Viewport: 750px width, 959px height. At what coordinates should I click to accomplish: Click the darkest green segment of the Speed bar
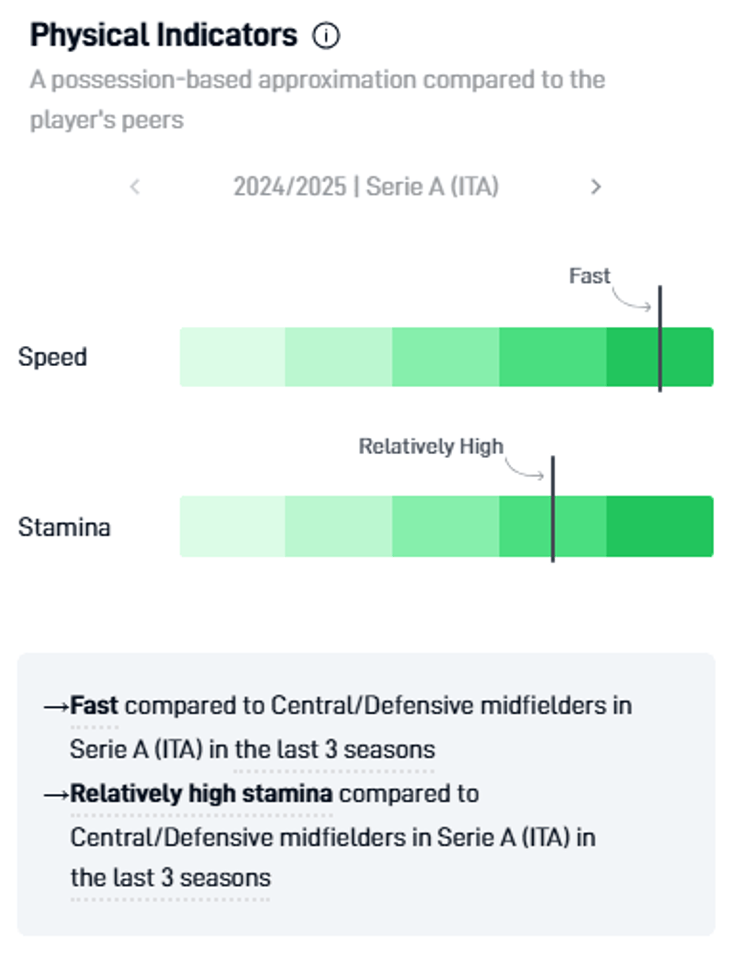point(690,357)
